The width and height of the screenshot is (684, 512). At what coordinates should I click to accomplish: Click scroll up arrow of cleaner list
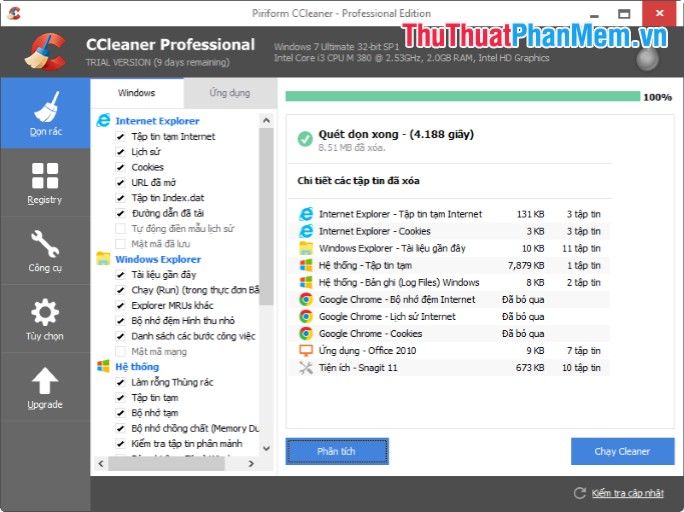click(267, 120)
